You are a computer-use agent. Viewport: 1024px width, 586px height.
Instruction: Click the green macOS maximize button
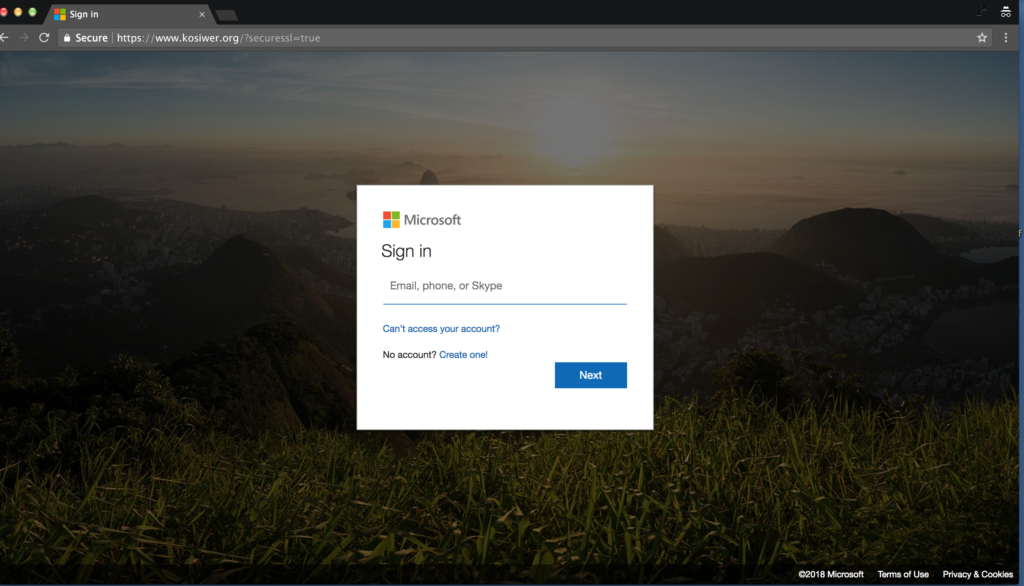click(x=32, y=12)
